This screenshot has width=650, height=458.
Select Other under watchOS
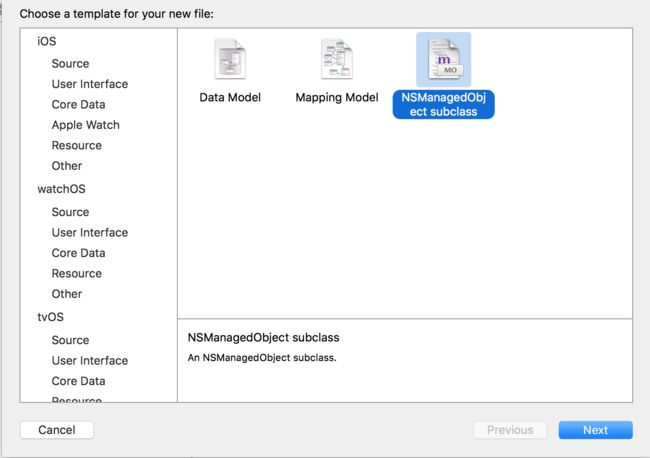pos(67,294)
